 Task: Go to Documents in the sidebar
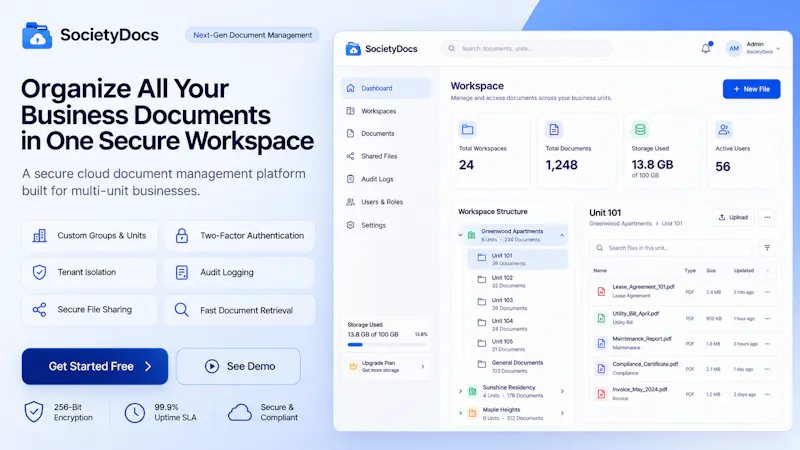386,134
